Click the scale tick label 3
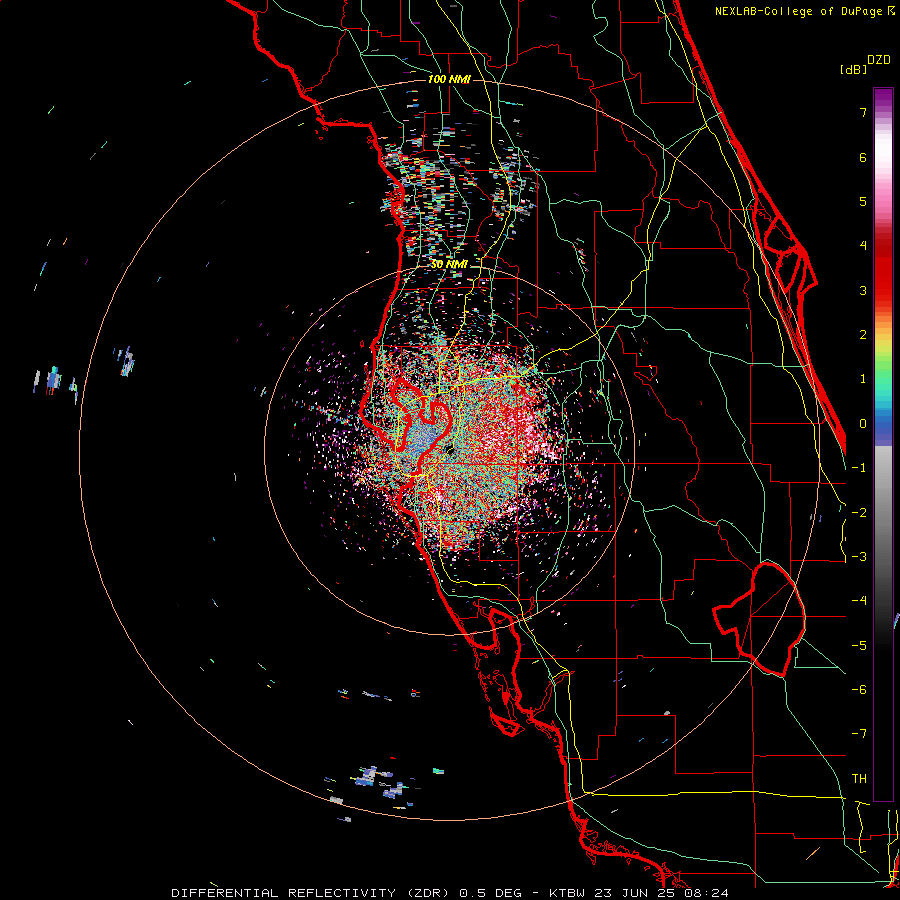This screenshot has height=900, width=900. coord(863,290)
